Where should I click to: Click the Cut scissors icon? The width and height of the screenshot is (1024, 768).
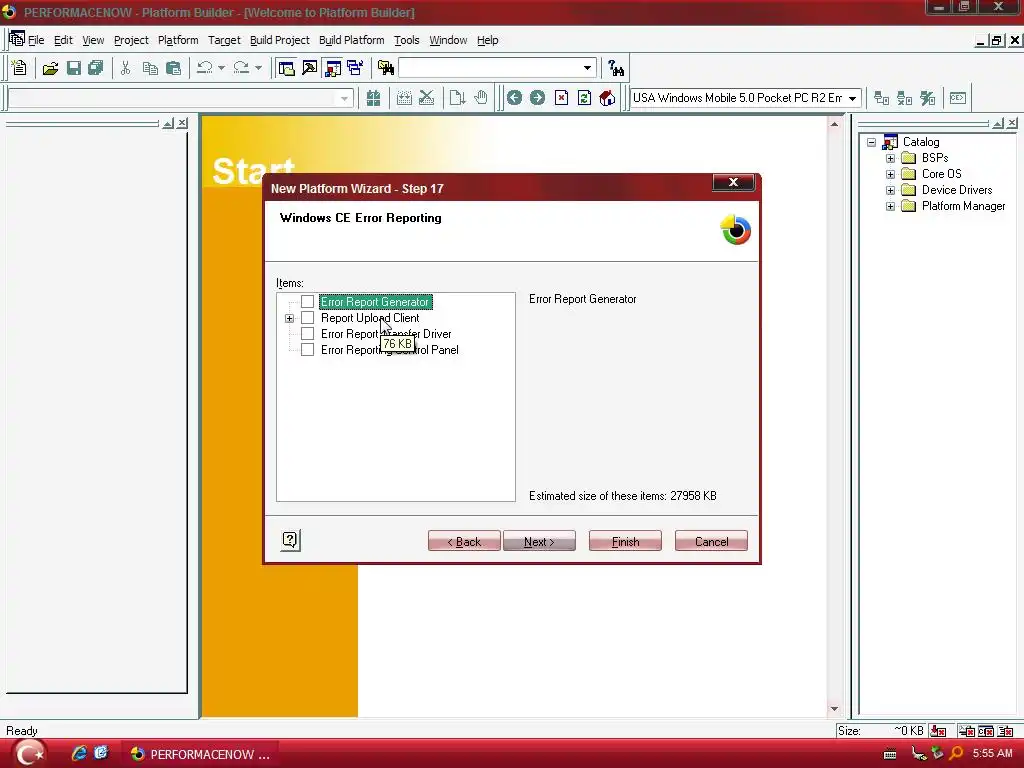coord(125,68)
